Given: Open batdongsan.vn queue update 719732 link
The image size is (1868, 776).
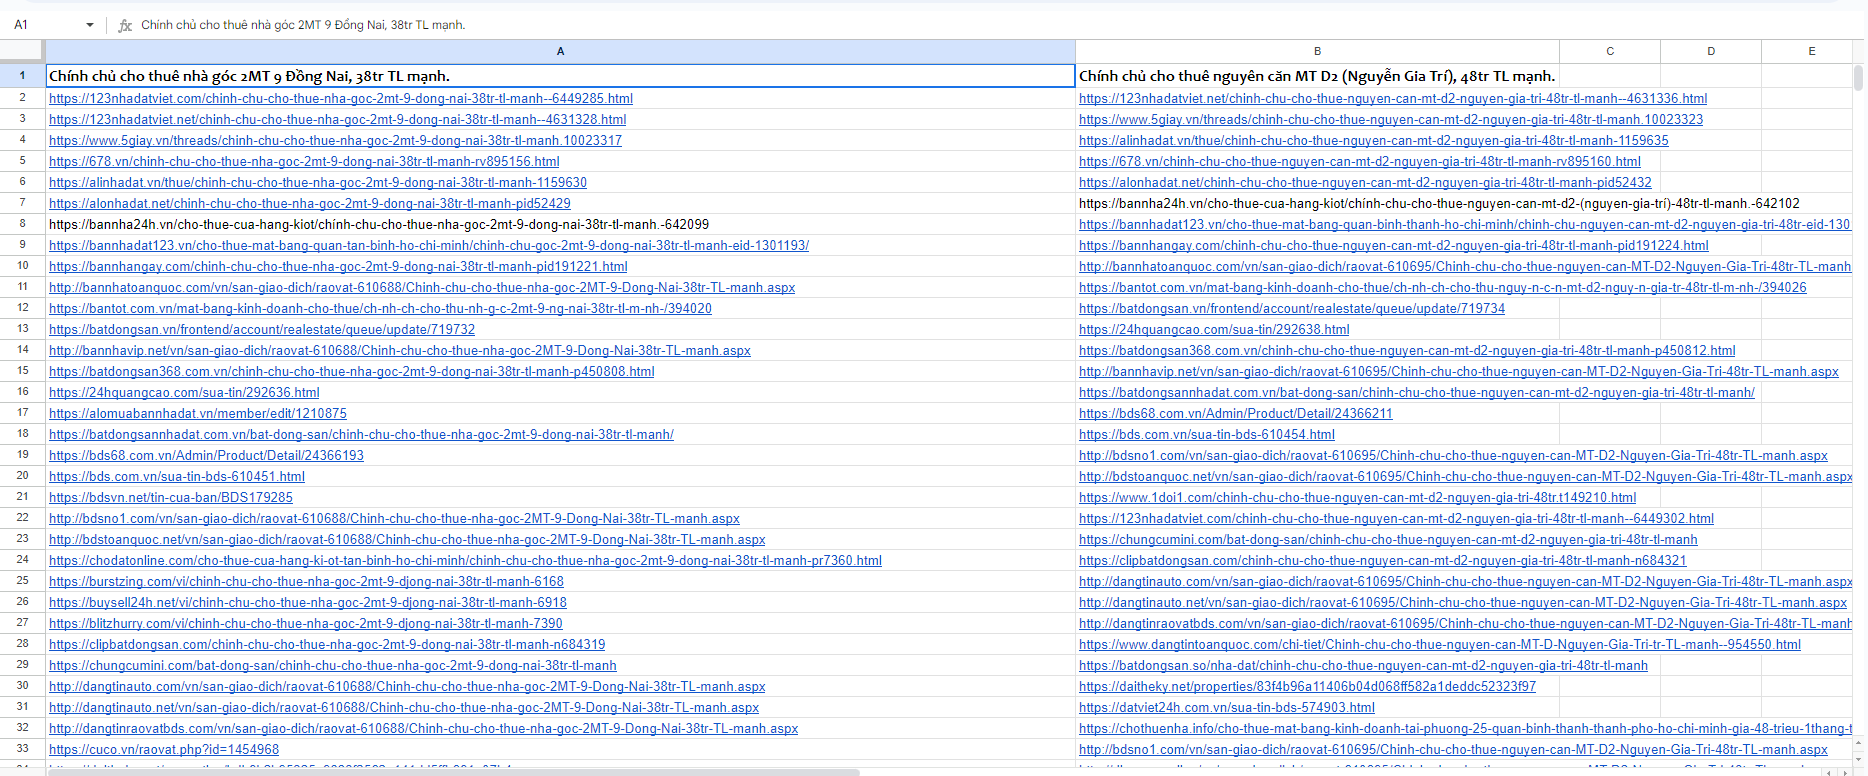Looking at the screenshot, I should click(x=262, y=329).
